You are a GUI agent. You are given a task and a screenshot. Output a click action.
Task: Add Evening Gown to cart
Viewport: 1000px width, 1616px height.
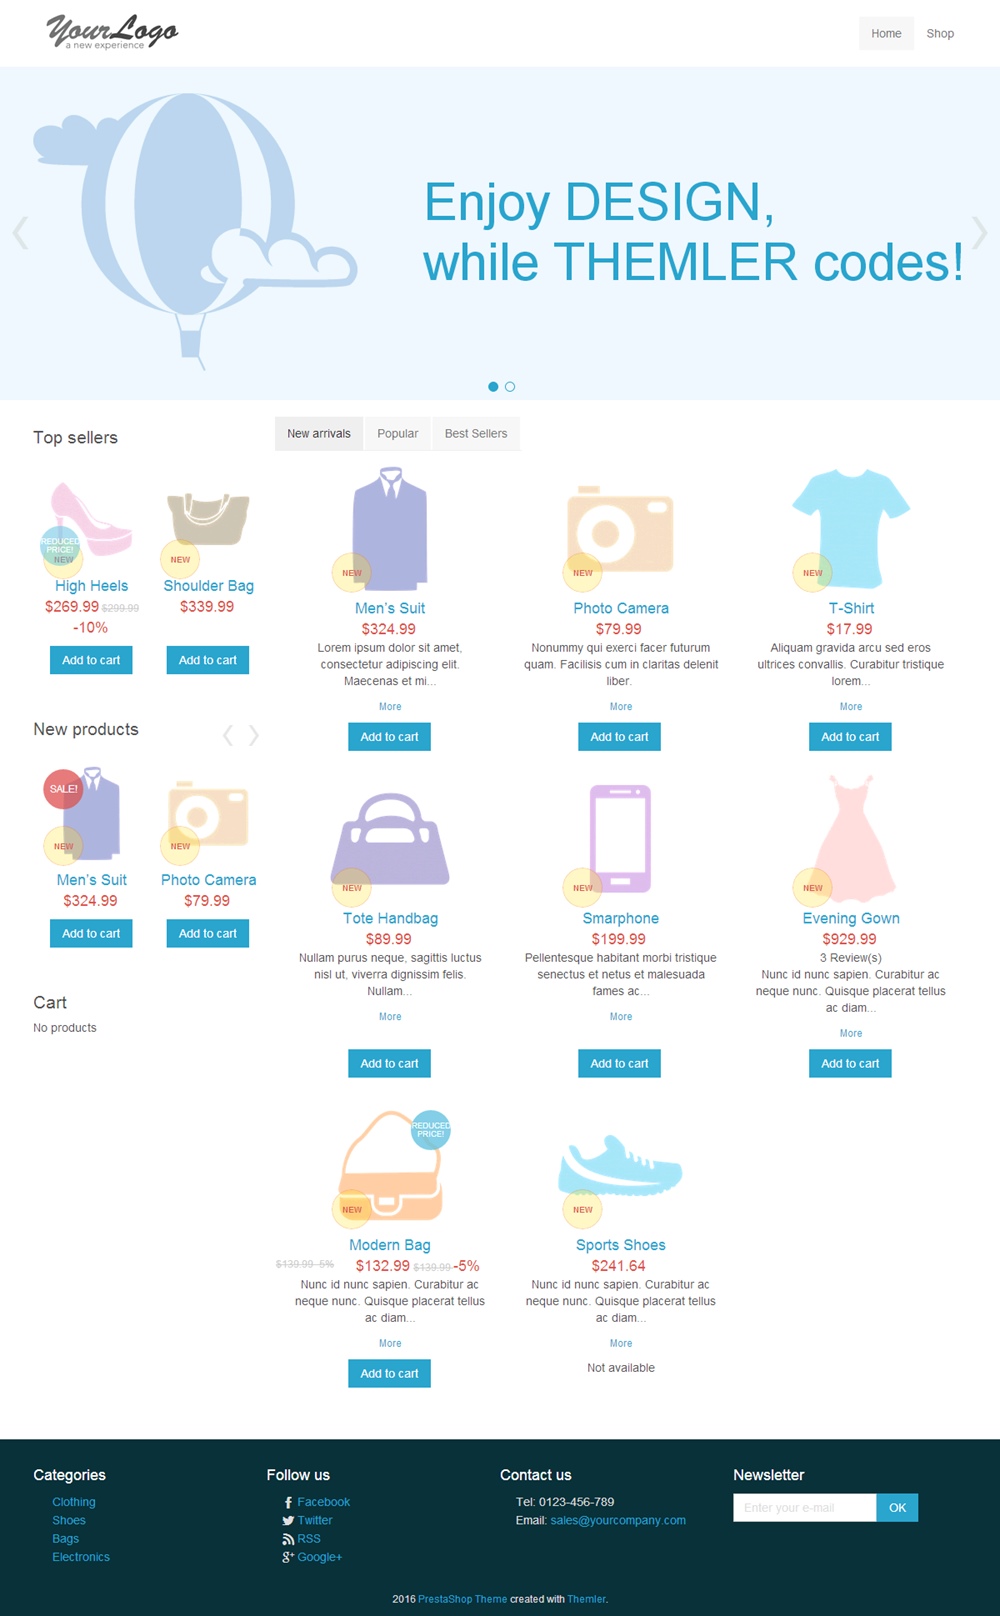coord(850,1064)
